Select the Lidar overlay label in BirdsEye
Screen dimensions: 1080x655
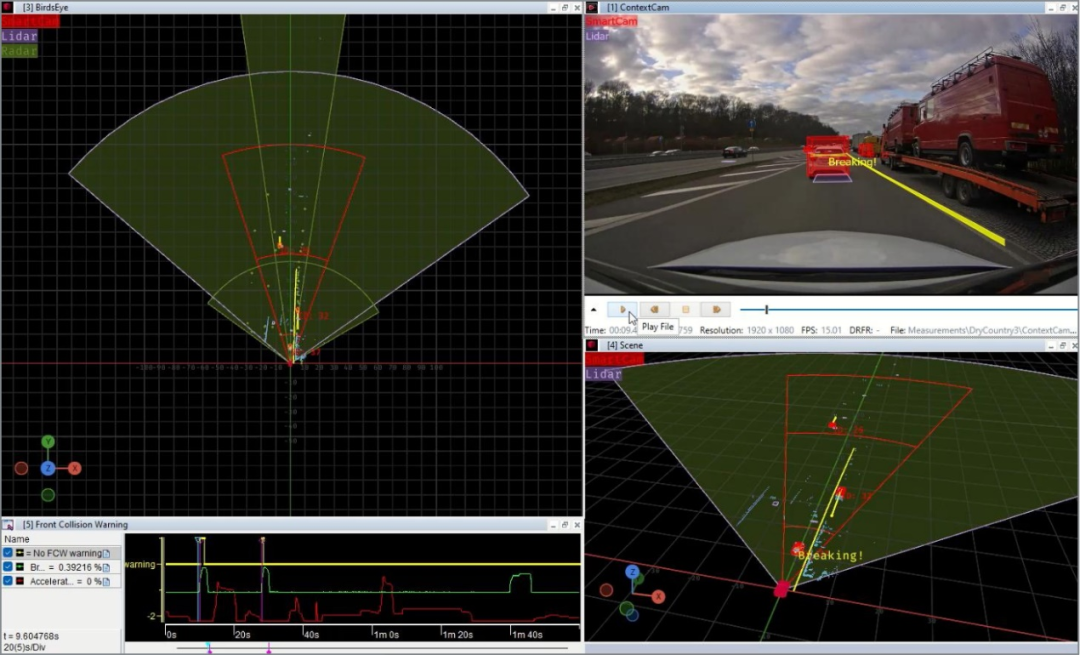pos(19,36)
